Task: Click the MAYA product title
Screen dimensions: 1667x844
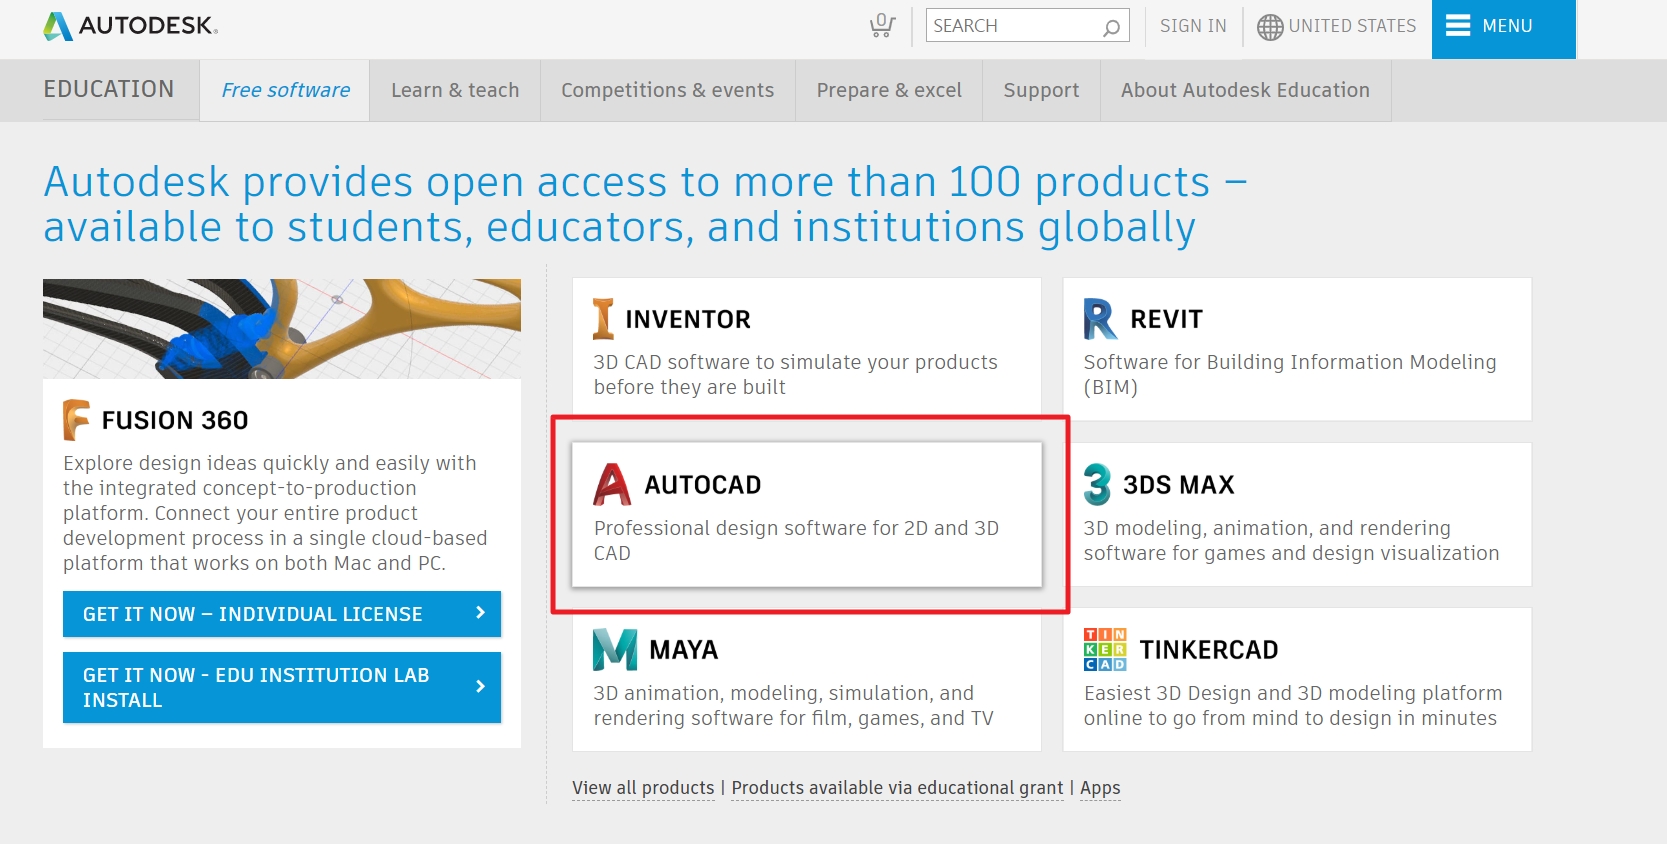Action: [x=684, y=650]
